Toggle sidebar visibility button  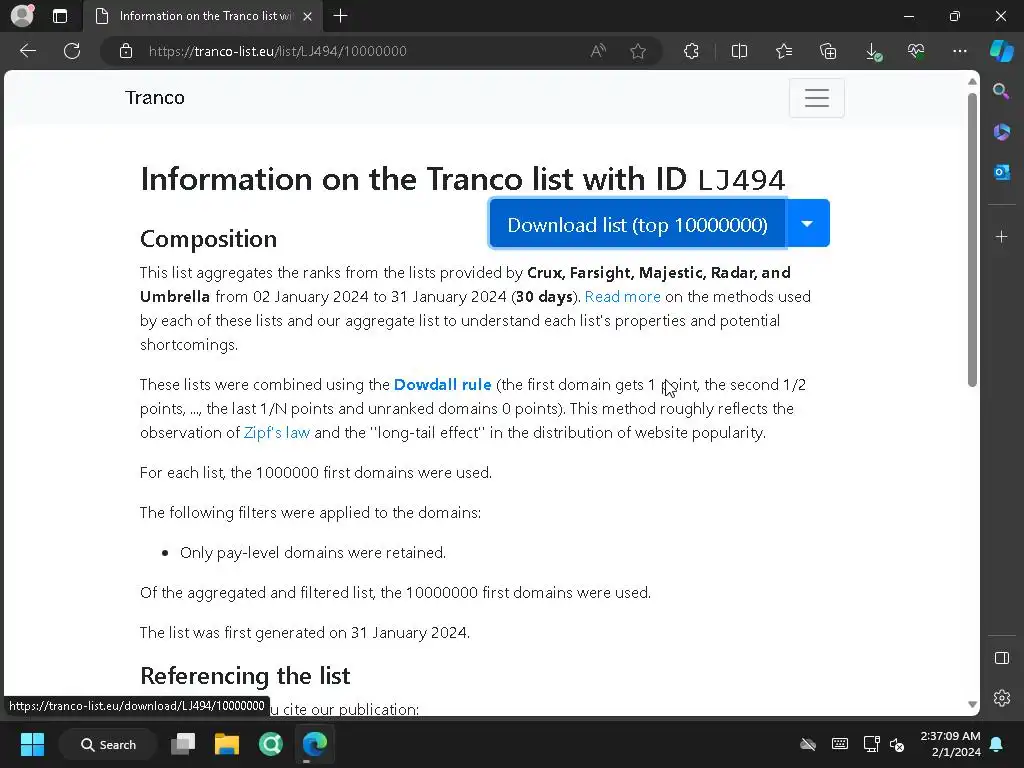[x=1001, y=658]
